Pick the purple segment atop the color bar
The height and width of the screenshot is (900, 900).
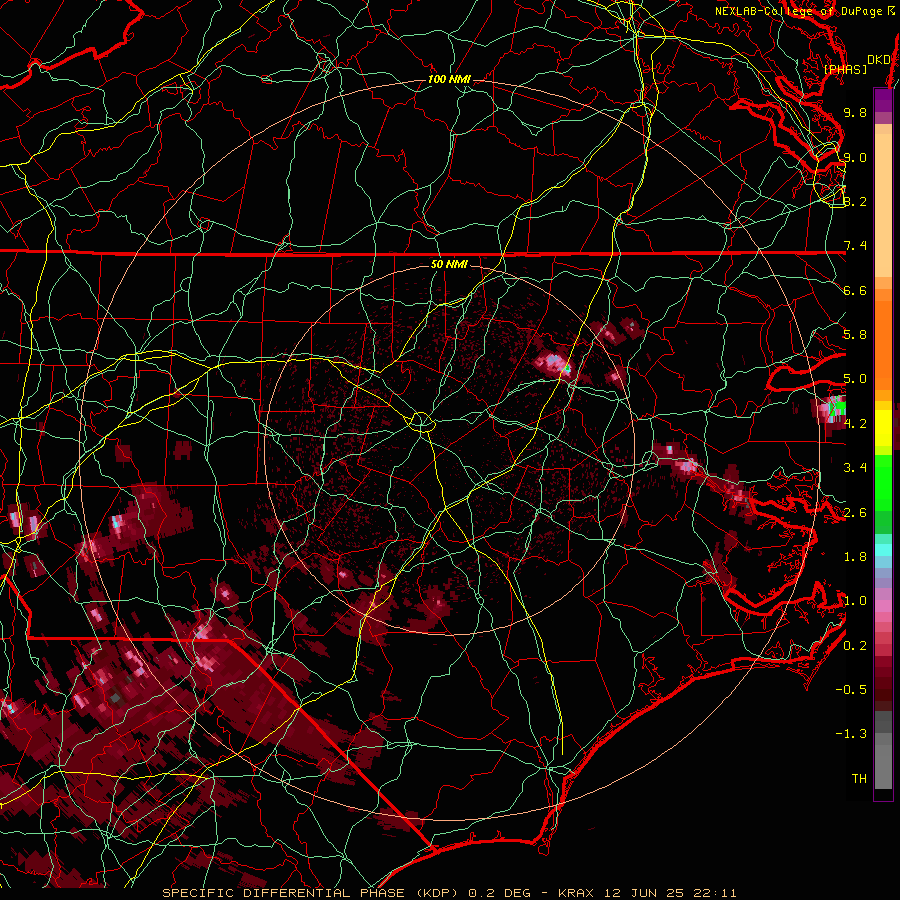883,100
